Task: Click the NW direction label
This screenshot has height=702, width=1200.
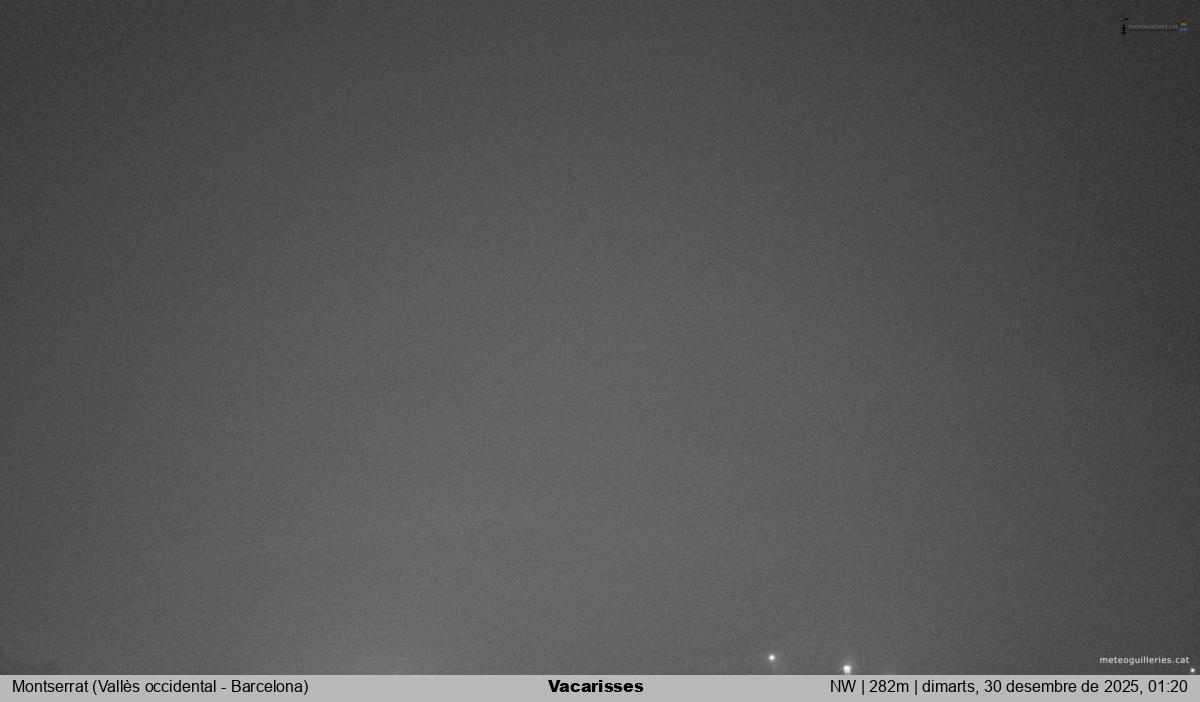Action: pos(842,687)
